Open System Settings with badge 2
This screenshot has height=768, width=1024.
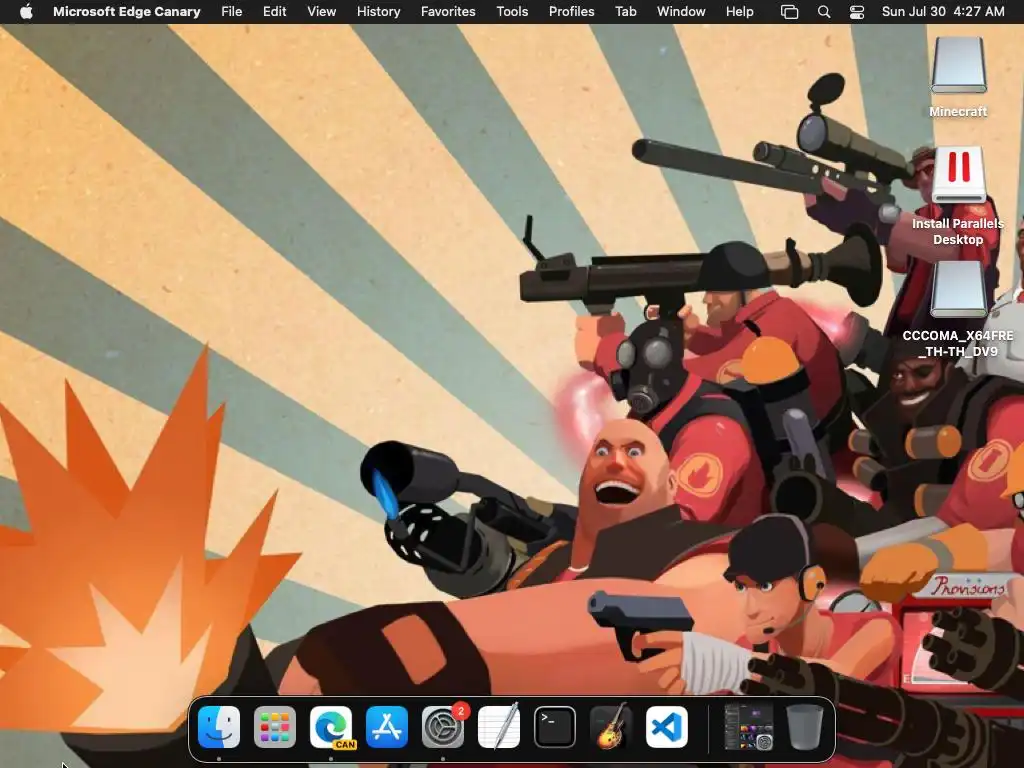pyautogui.click(x=444, y=726)
